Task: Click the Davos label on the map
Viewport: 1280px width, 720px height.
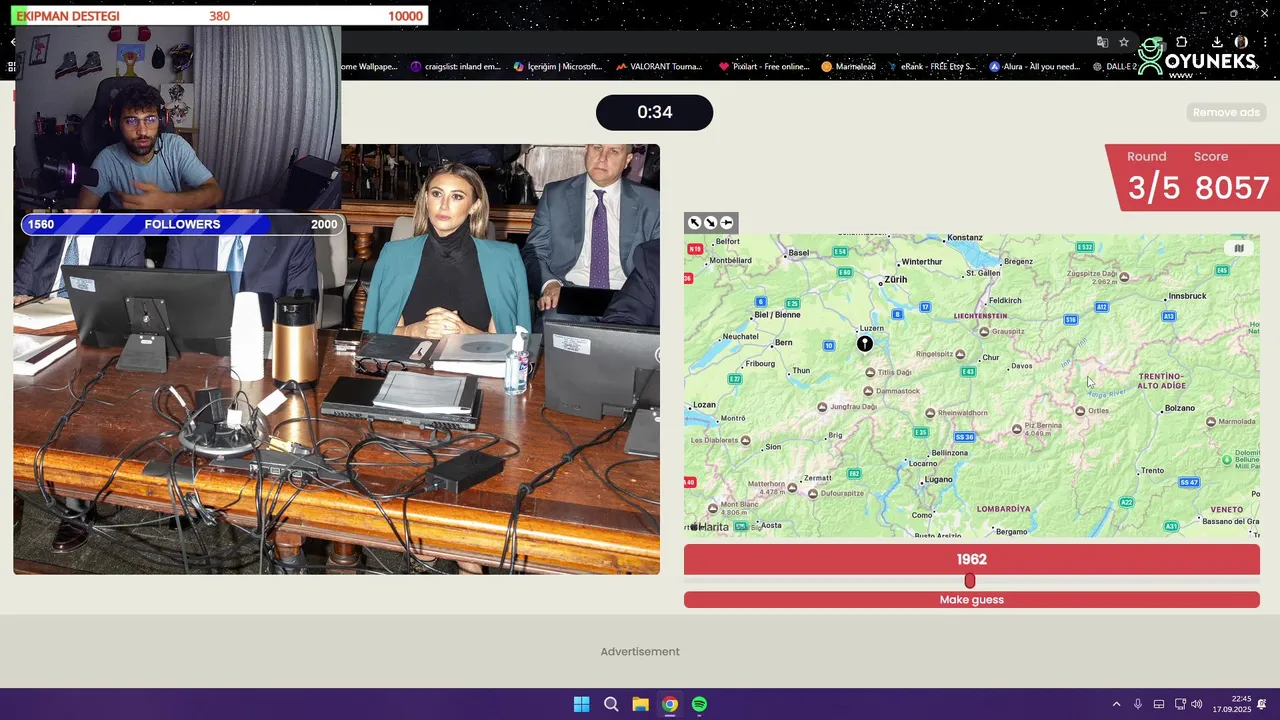Action: coord(1021,366)
